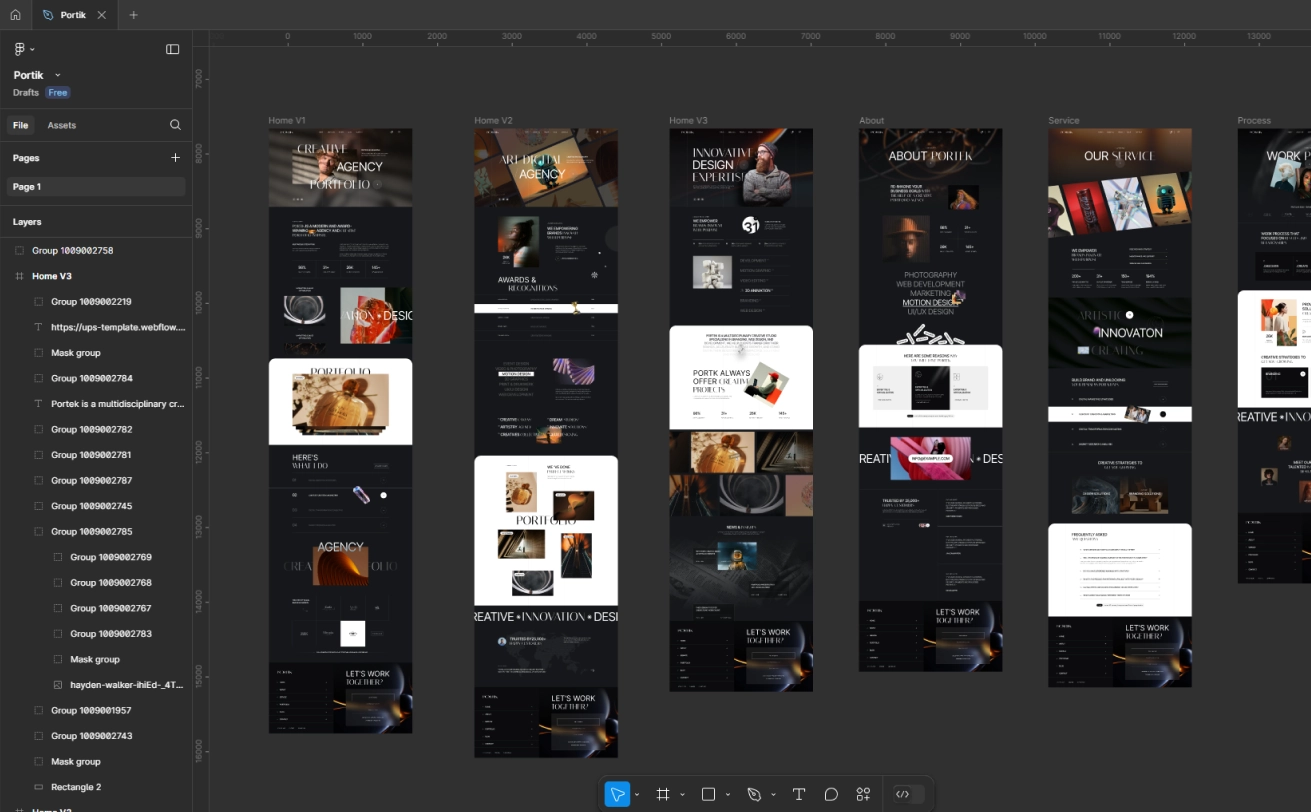Add a new page
The height and width of the screenshot is (812, 1311).
175,158
